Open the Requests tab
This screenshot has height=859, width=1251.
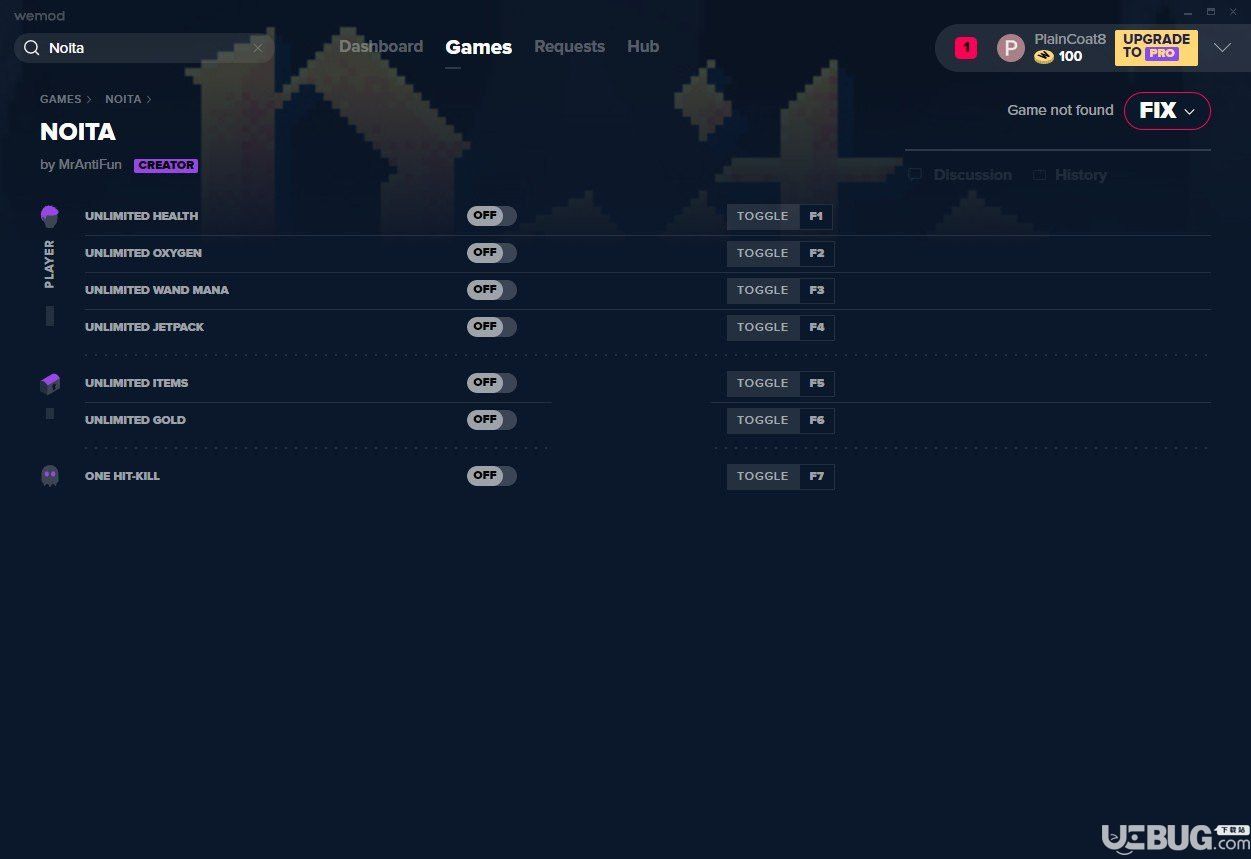(x=569, y=46)
